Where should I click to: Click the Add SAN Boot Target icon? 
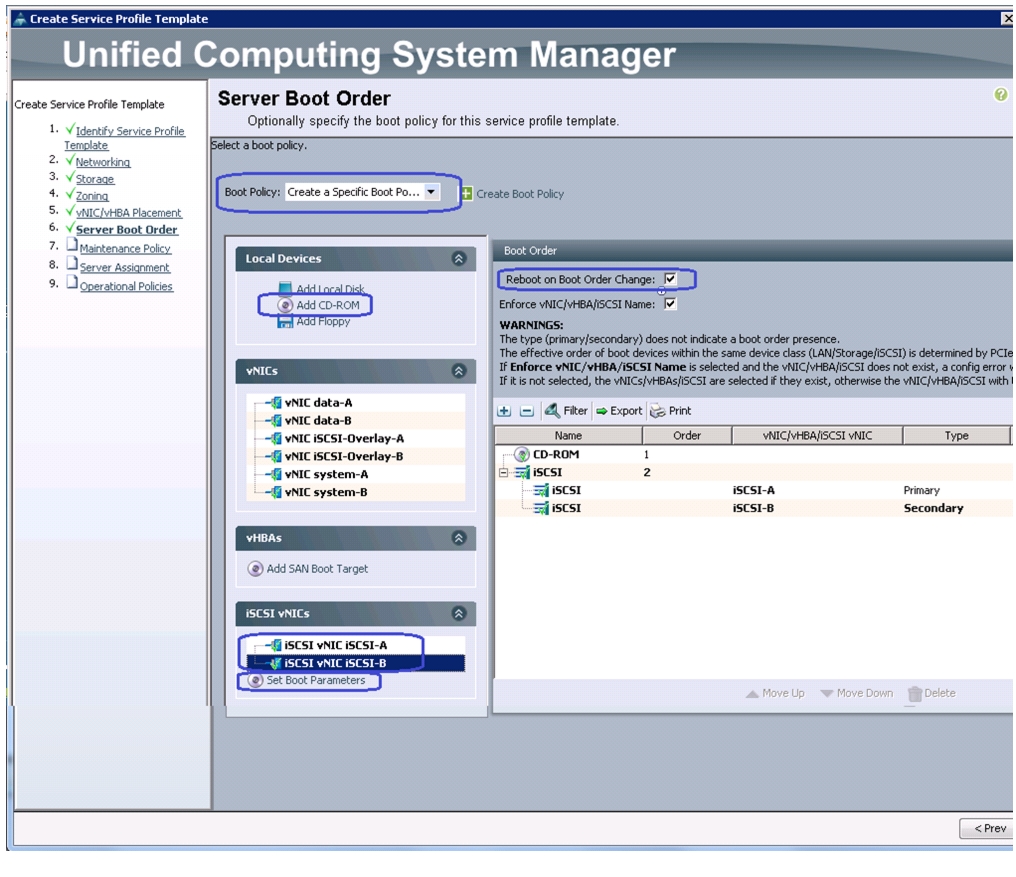pos(255,568)
